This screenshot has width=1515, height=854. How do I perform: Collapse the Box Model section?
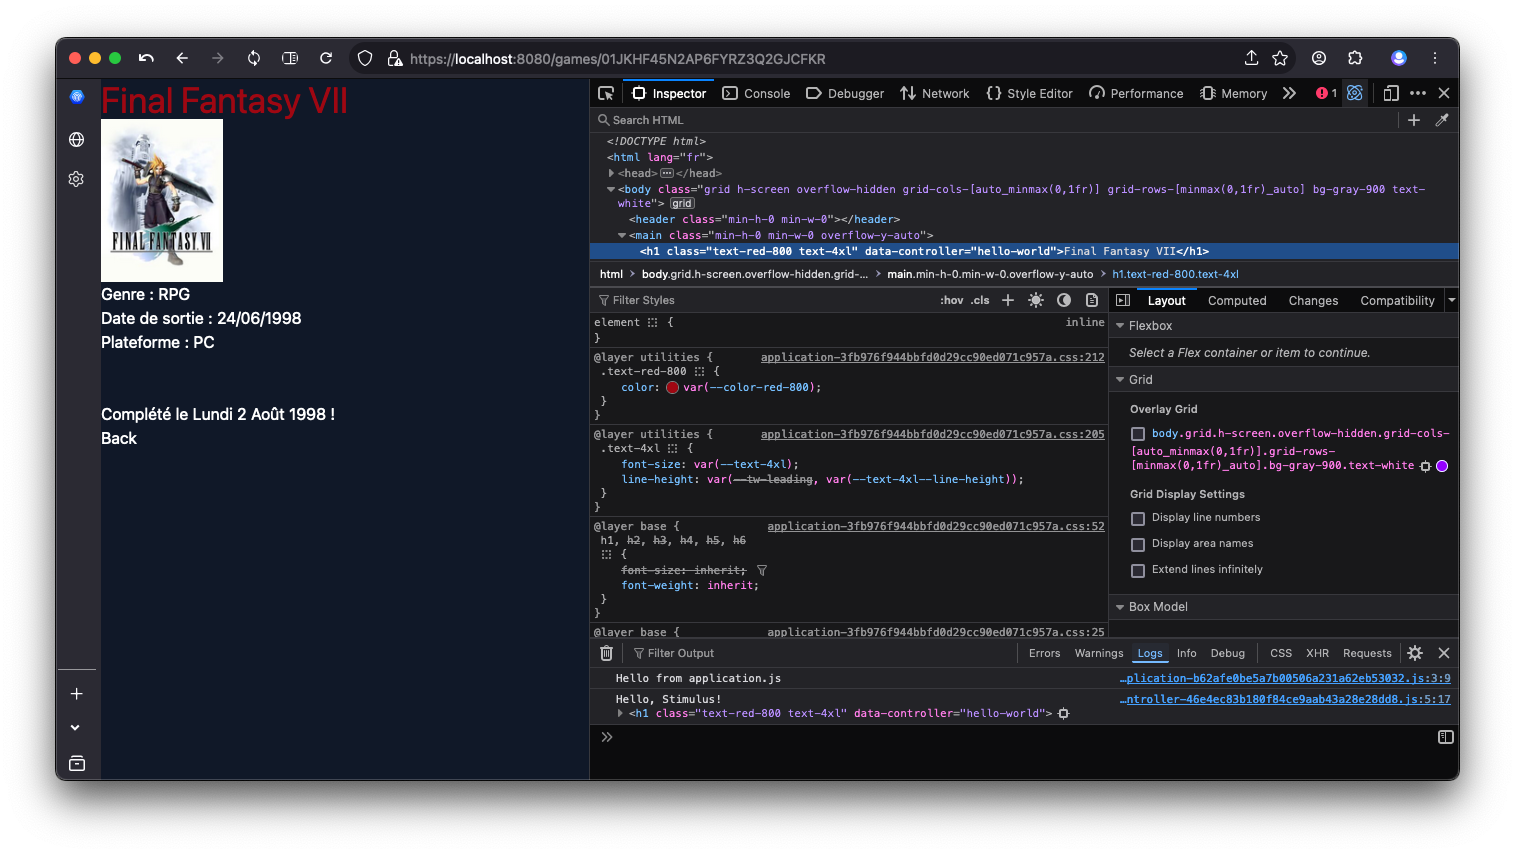point(1121,607)
